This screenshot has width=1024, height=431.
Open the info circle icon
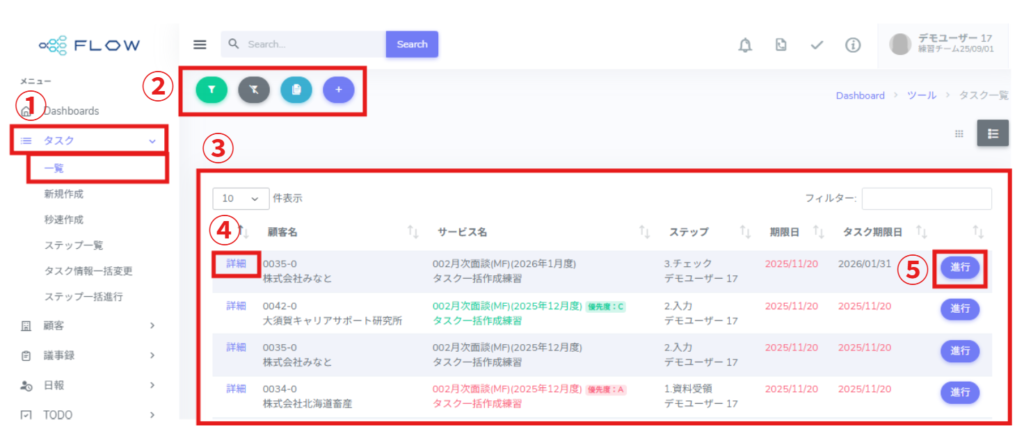pos(853,45)
